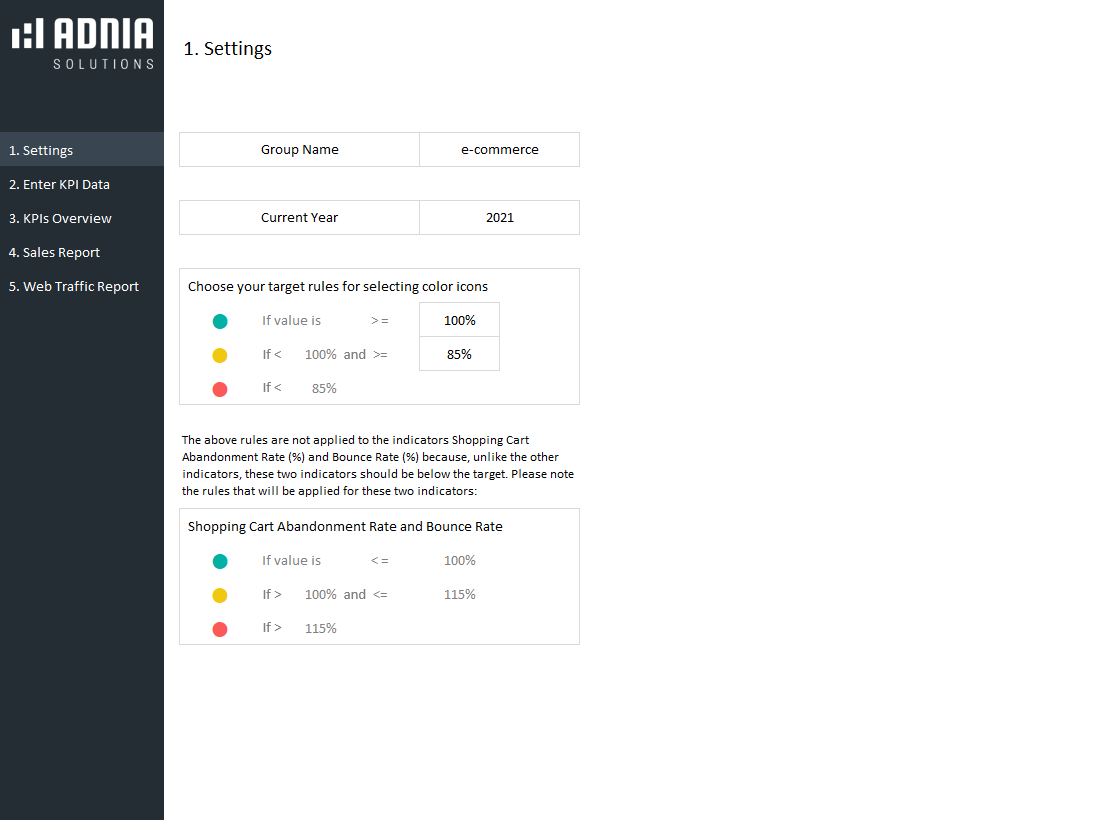
Task: Click green icon in Bounce Rate rules
Action: [220, 561]
